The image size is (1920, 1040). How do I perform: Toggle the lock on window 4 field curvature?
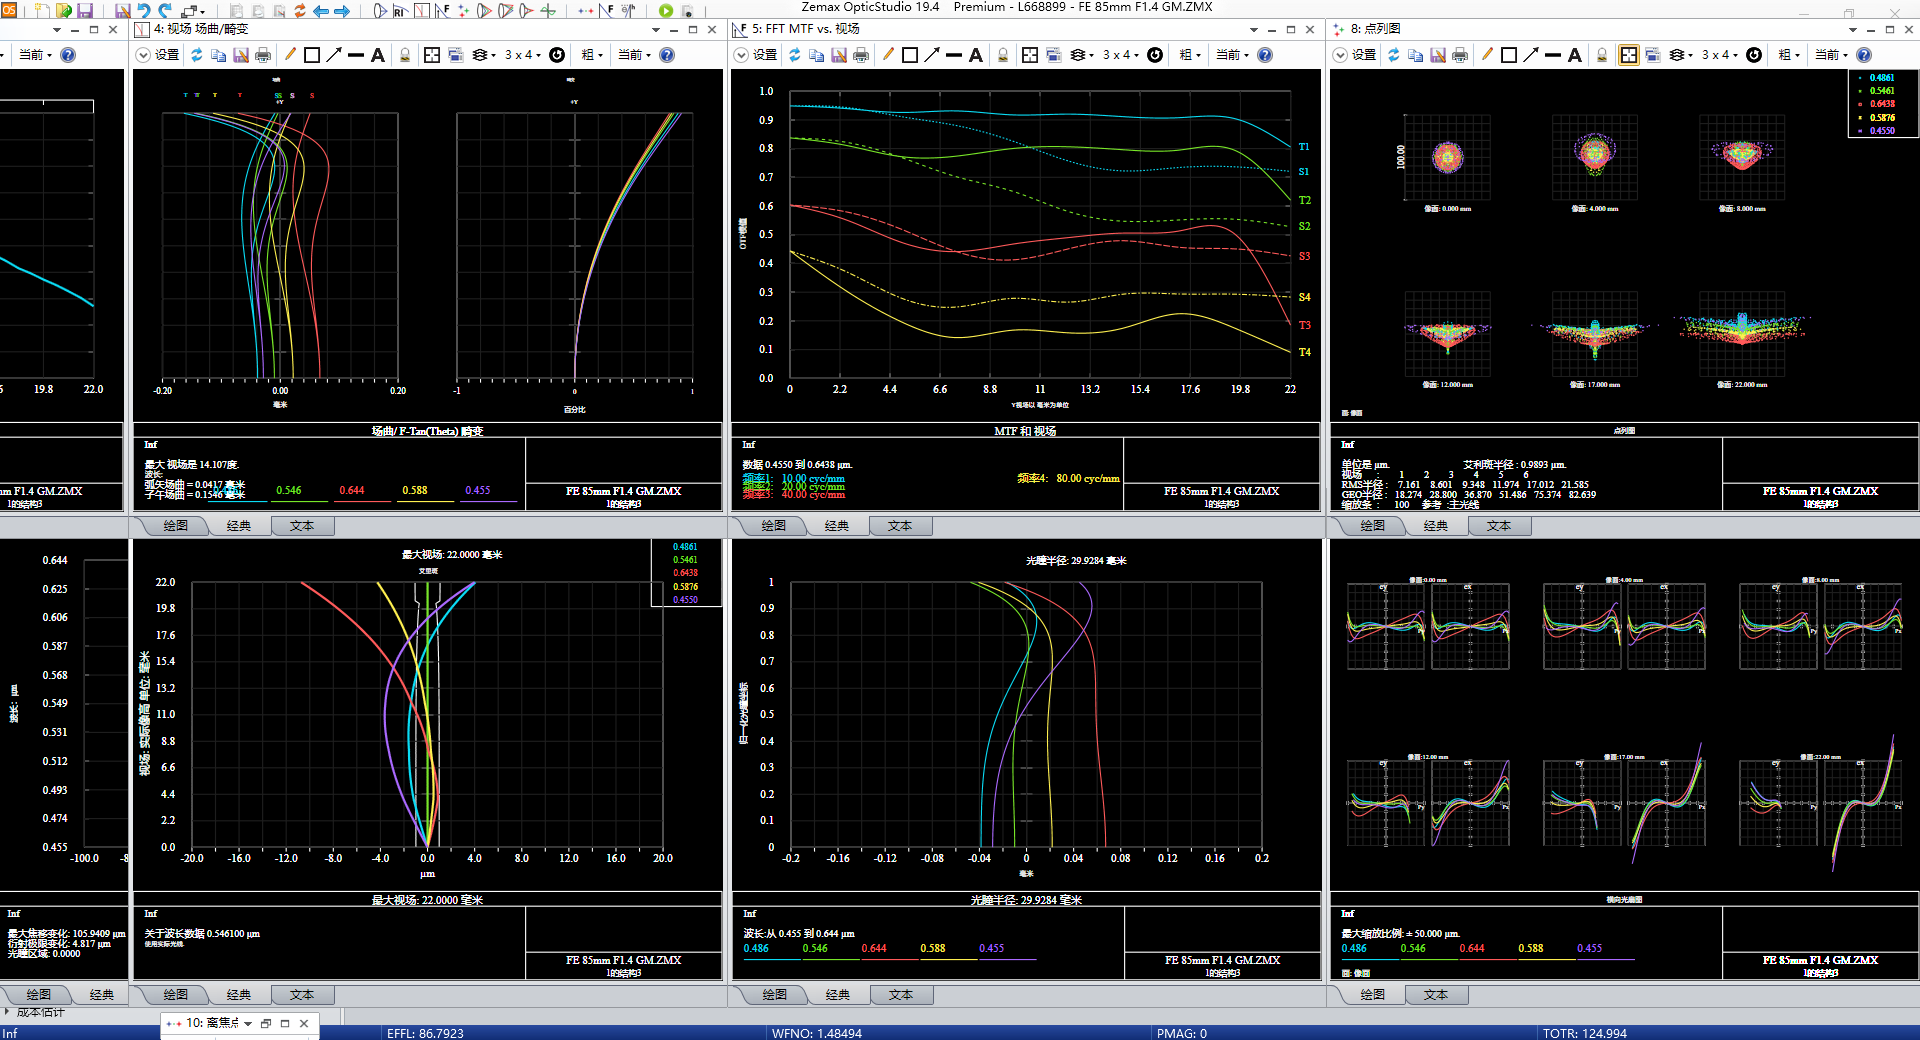405,55
